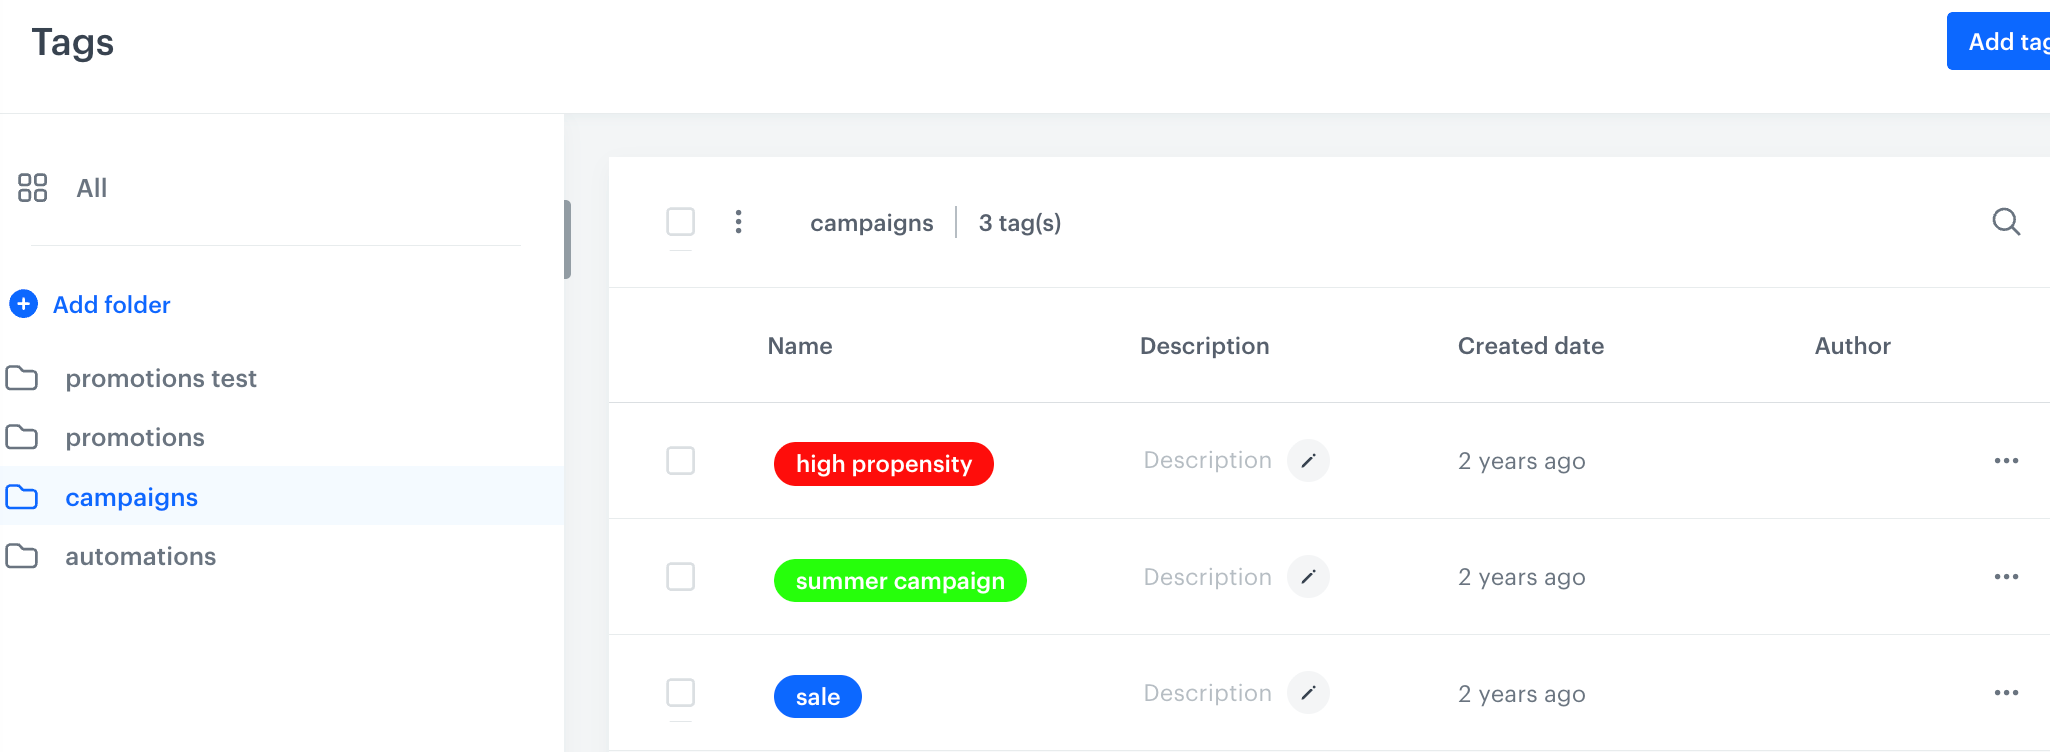This screenshot has height=752, width=2050.
Task: Click the search magnifier icon
Action: tap(2006, 222)
